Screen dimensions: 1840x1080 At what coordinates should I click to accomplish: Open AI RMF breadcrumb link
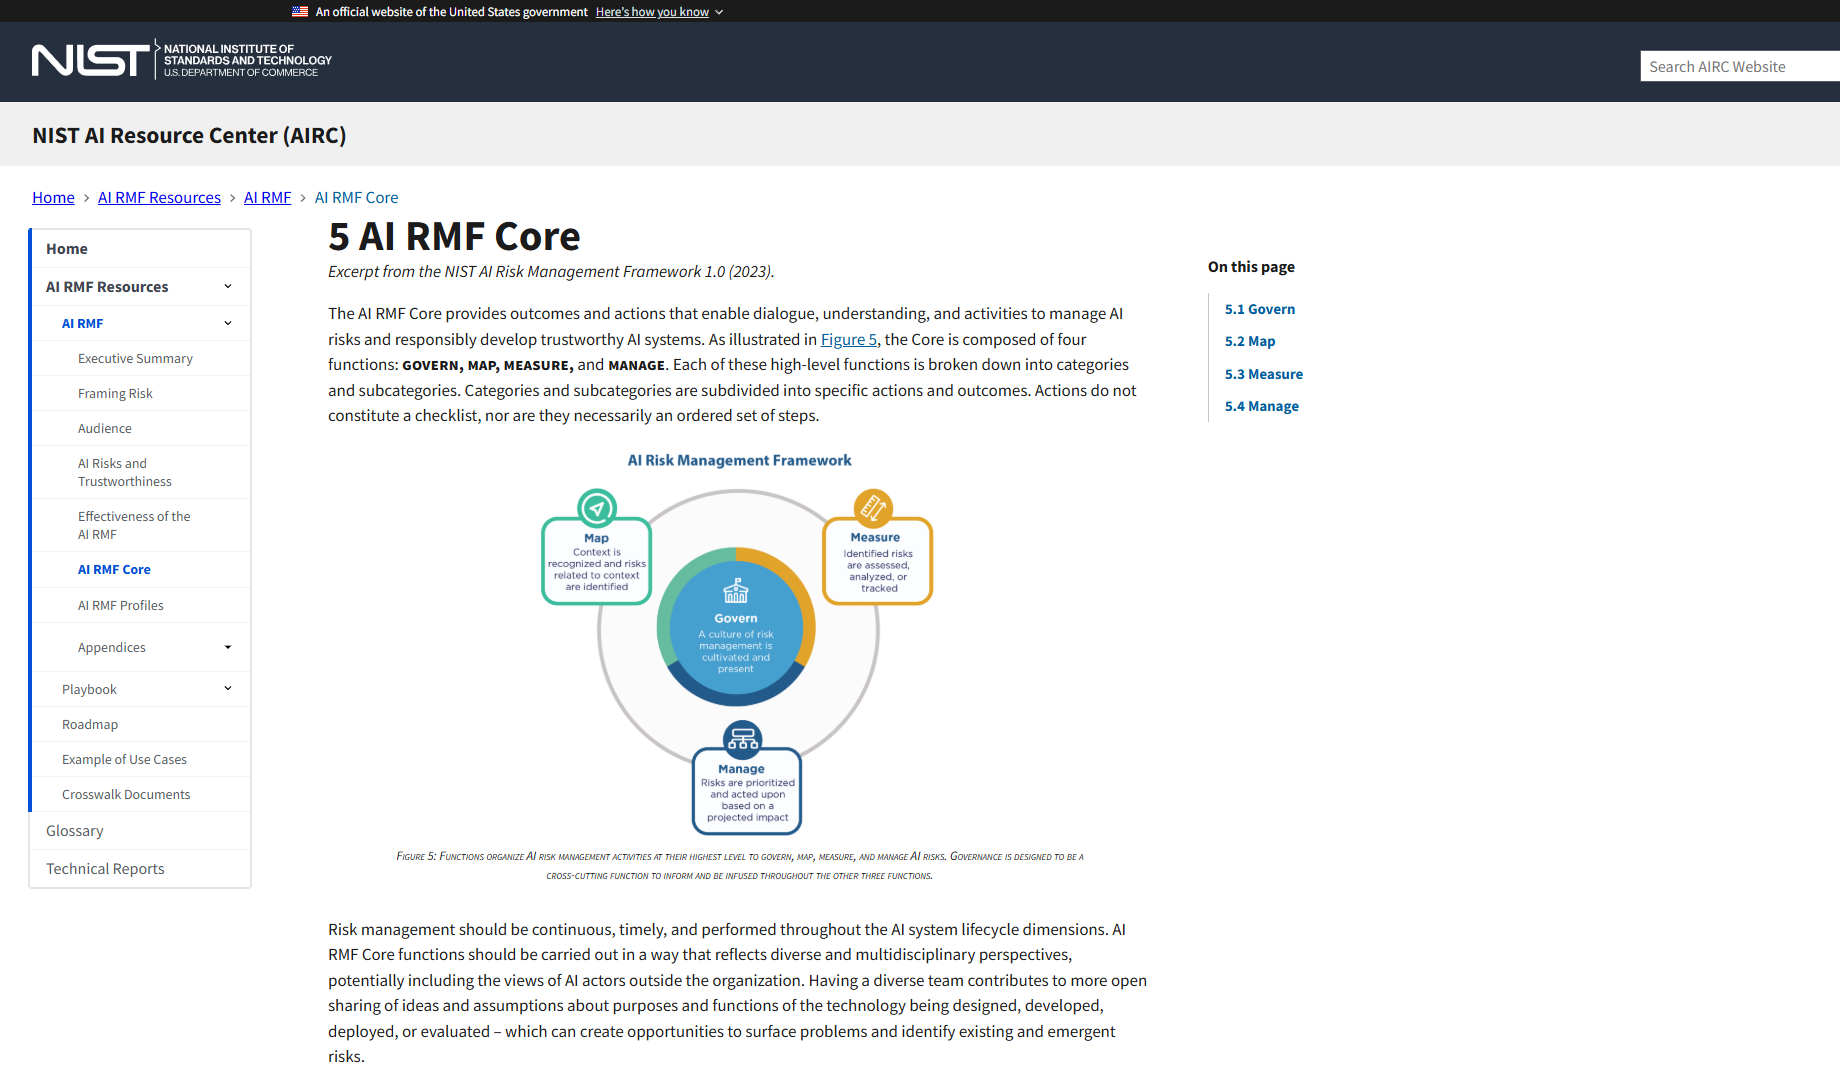tap(267, 197)
